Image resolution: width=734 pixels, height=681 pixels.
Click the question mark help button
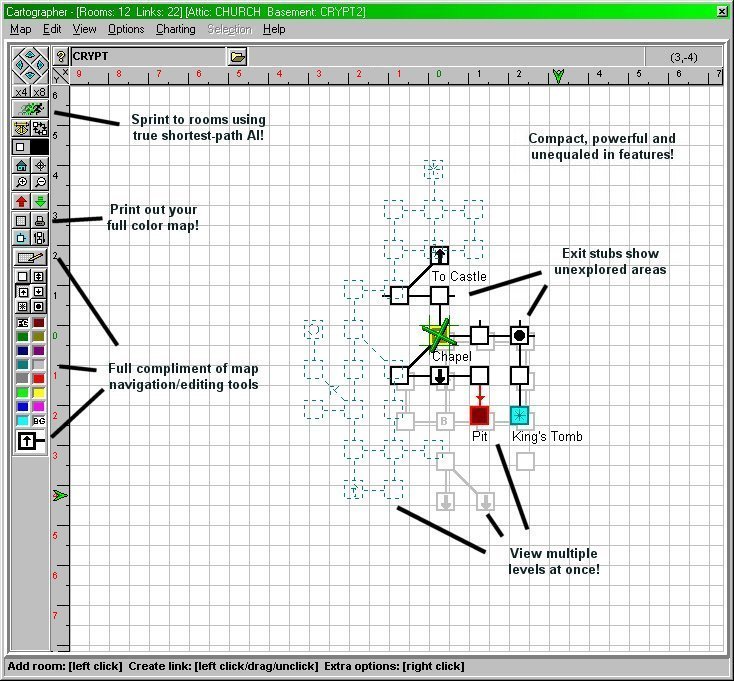pos(60,57)
